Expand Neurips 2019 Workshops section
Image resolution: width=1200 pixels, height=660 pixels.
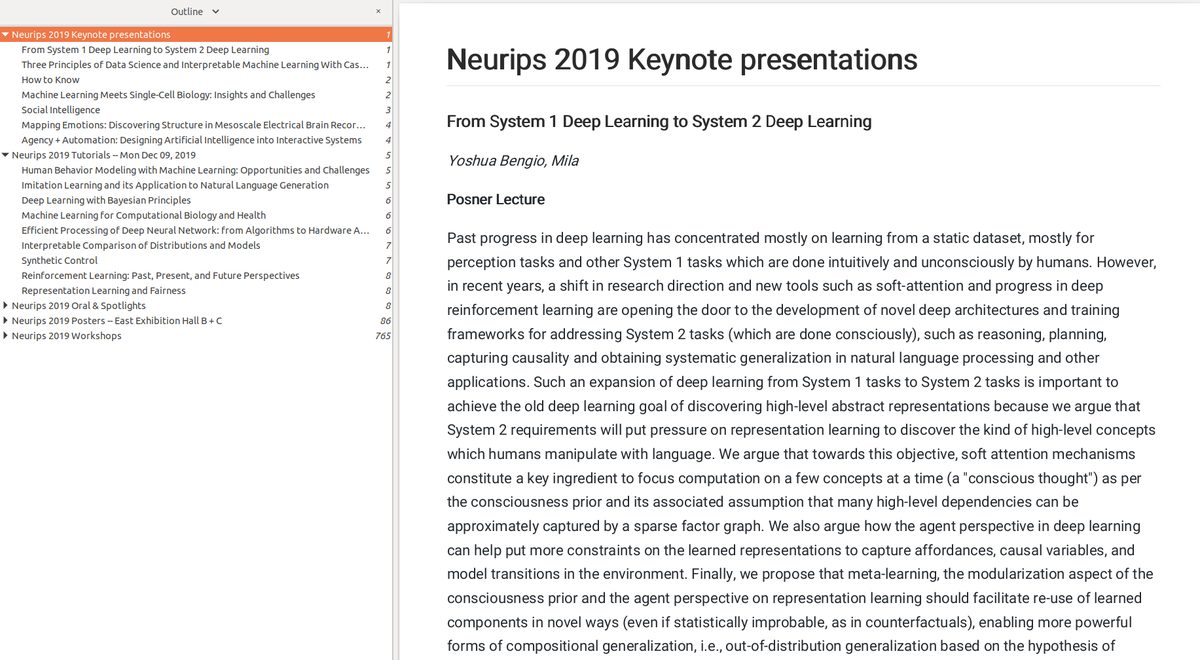click(6, 335)
